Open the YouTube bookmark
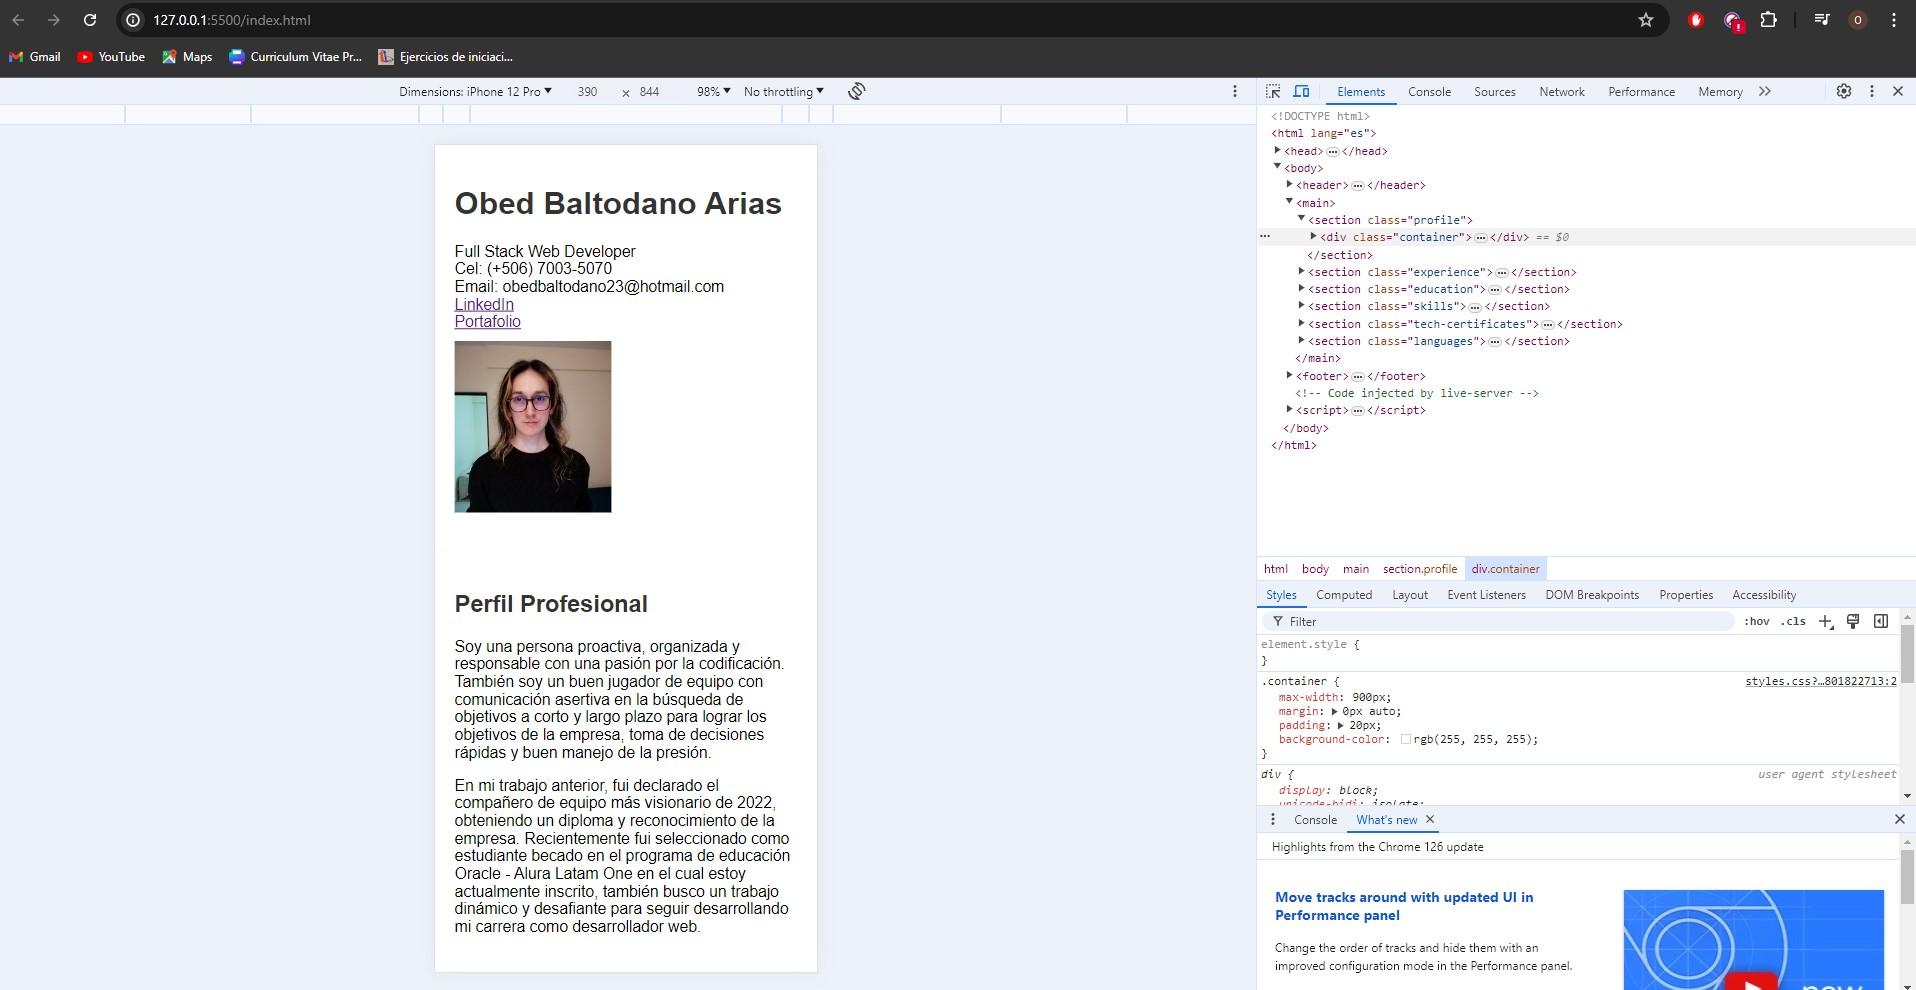Screen dimensions: 1916x990 111,57
